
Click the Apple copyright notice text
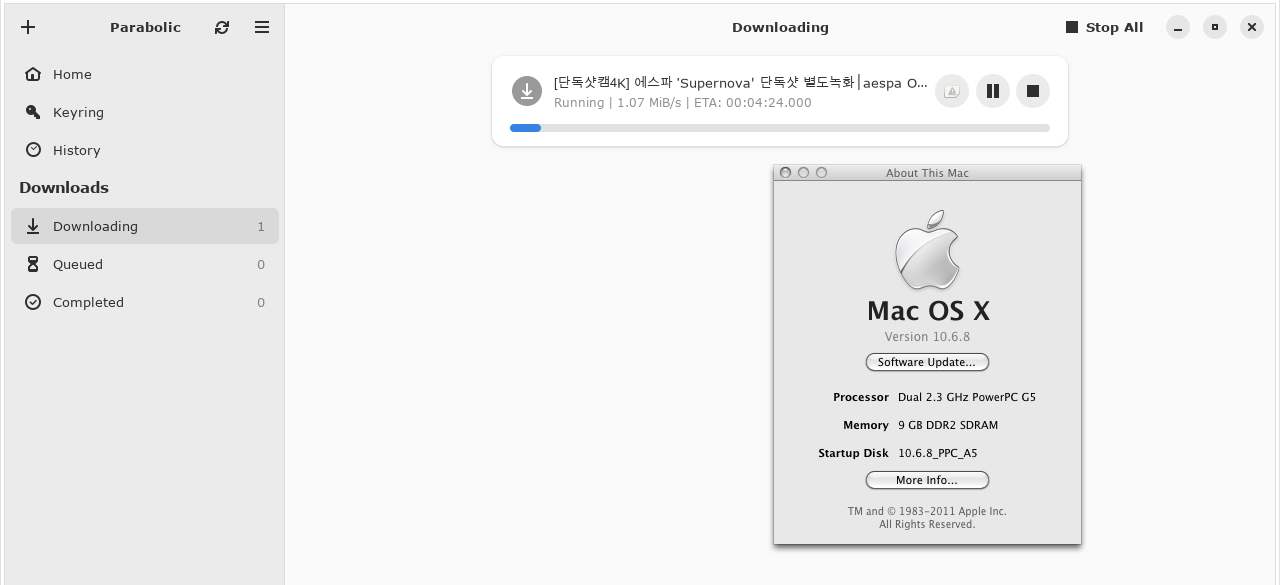(x=927, y=517)
